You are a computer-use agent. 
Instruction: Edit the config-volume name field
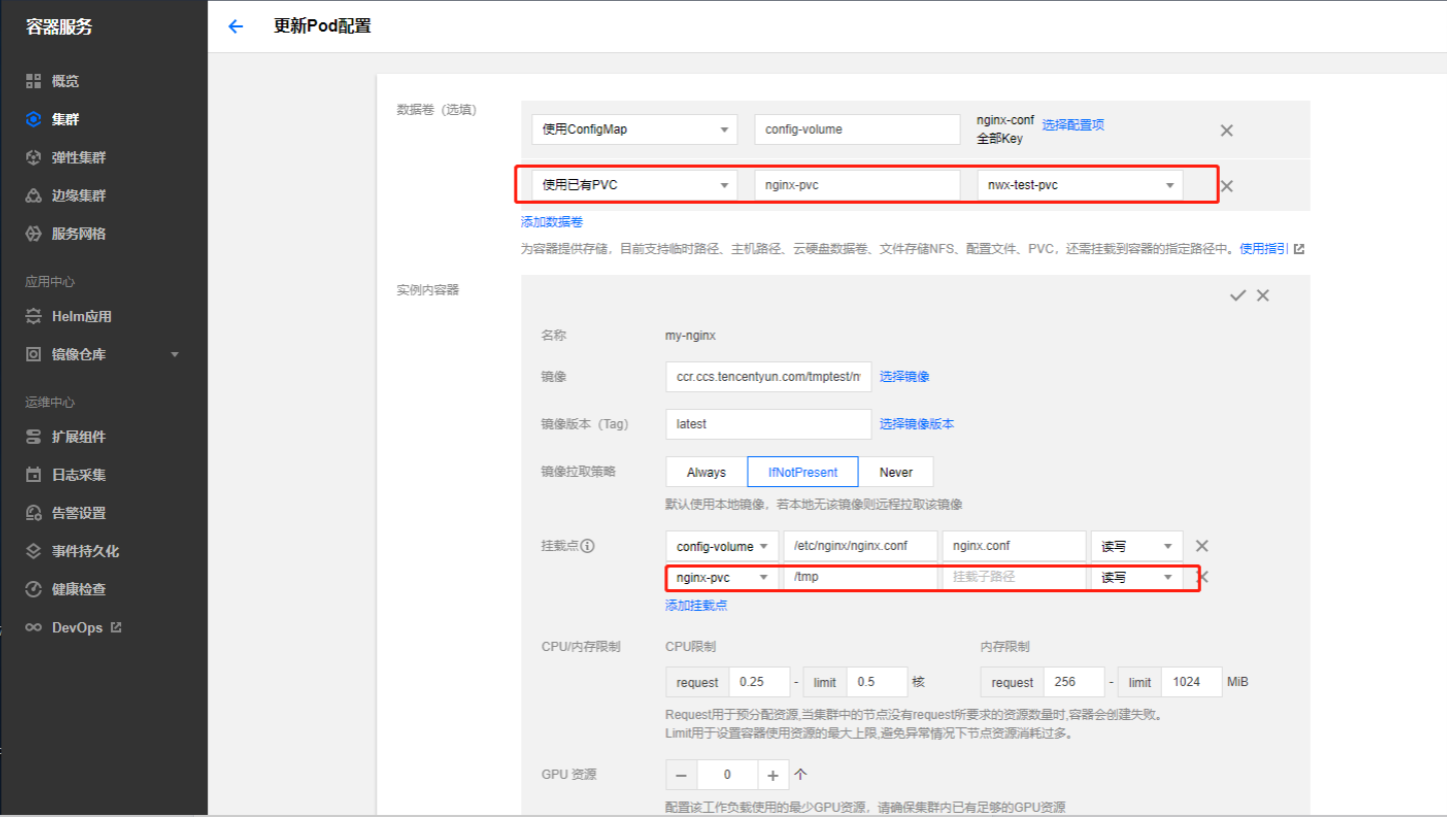(857, 129)
